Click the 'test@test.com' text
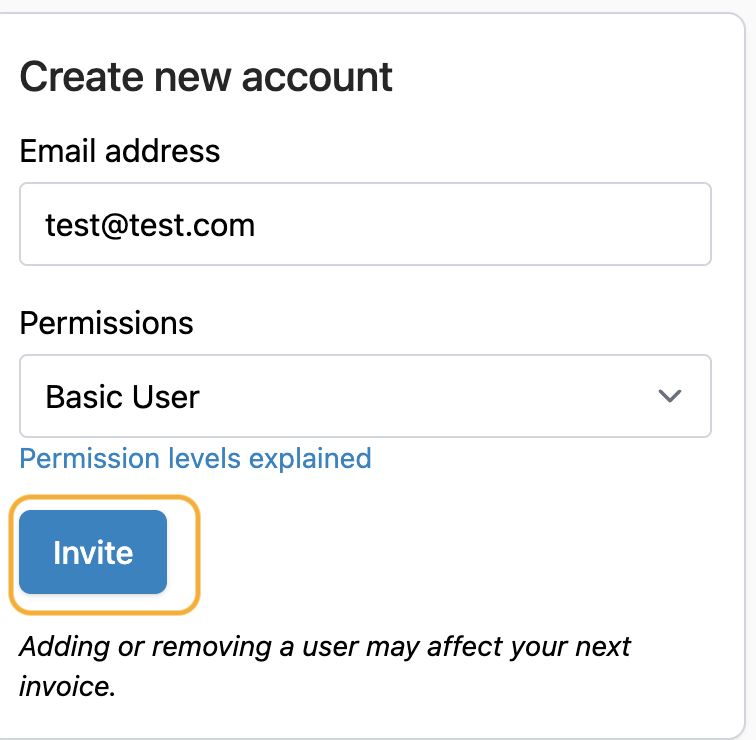 pyautogui.click(x=150, y=225)
